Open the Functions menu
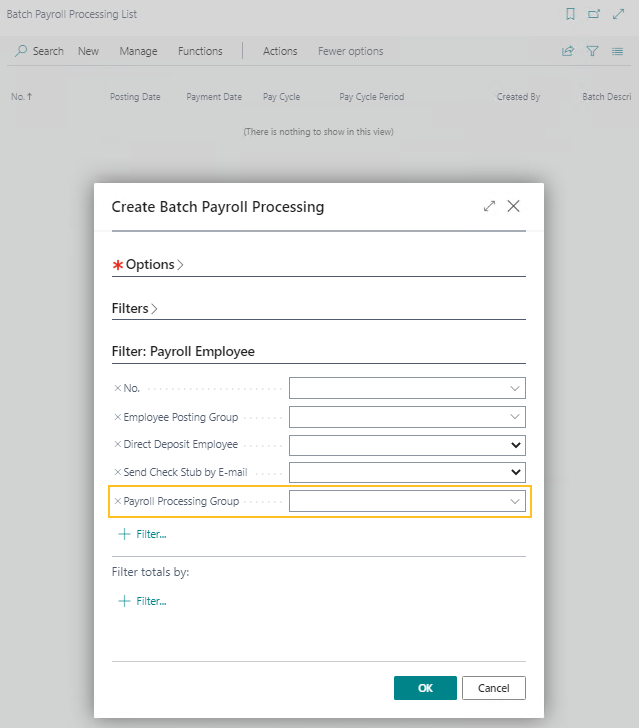Screen dimensions: 639x728 [x=200, y=51]
